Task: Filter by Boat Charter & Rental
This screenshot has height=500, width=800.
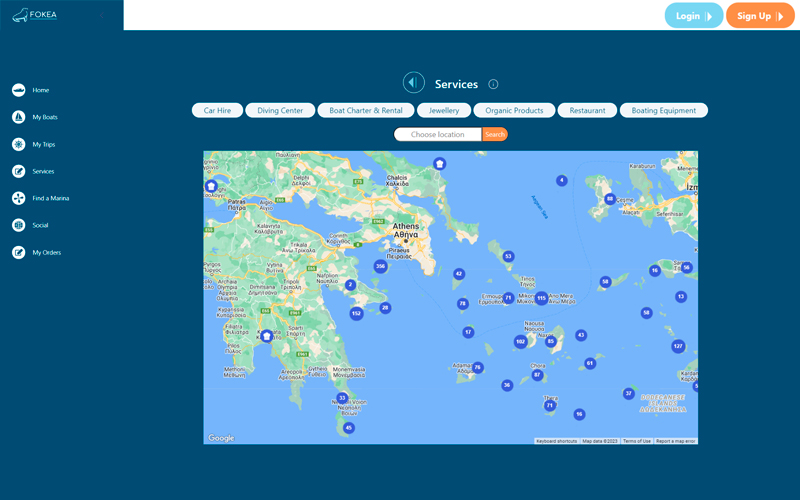Action: 366,110
